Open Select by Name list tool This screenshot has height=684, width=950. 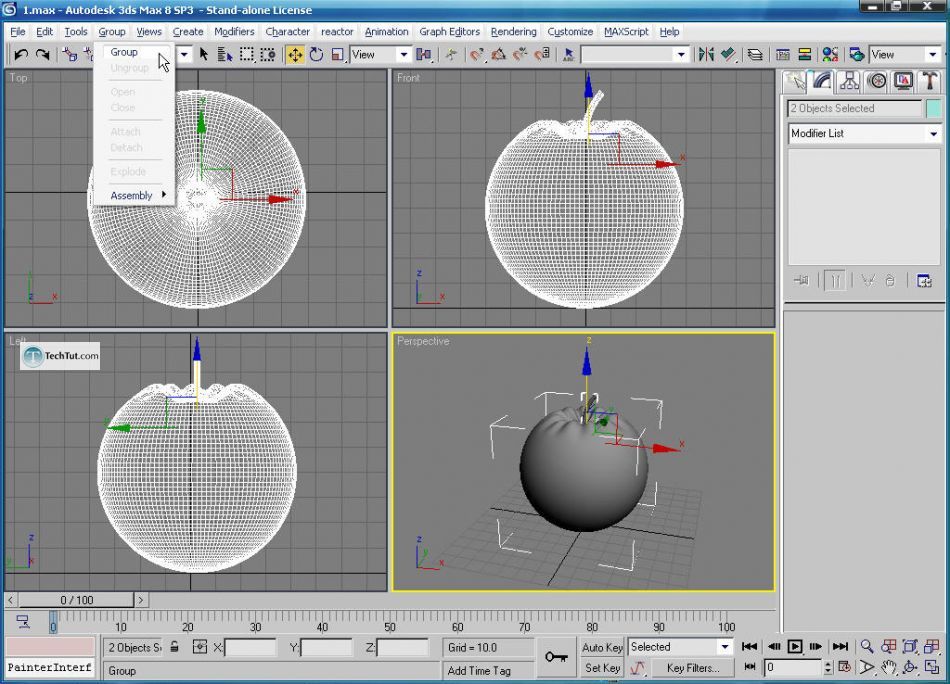[x=225, y=55]
